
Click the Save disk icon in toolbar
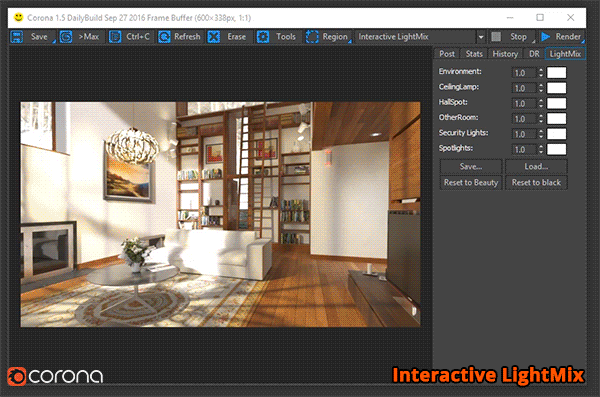(x=16, y=37)
